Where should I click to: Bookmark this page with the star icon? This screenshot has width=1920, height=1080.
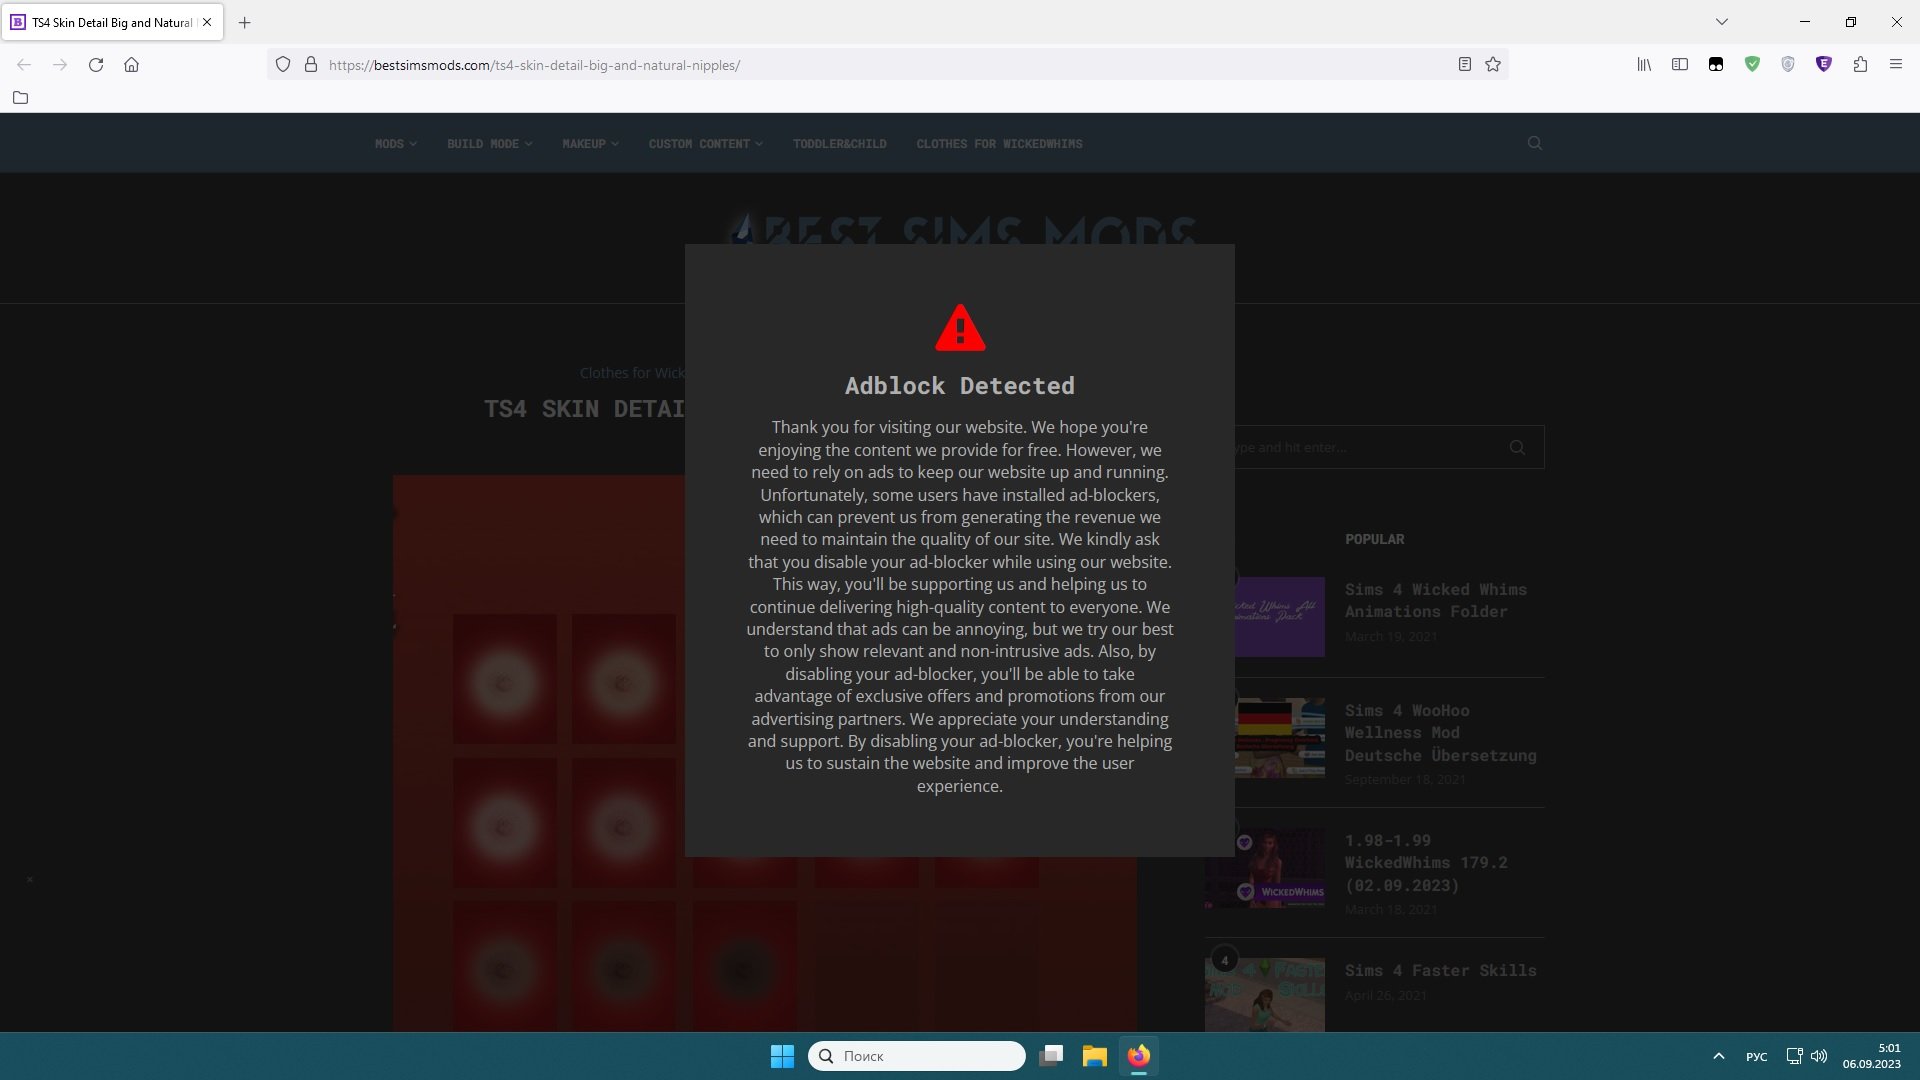1492,64
